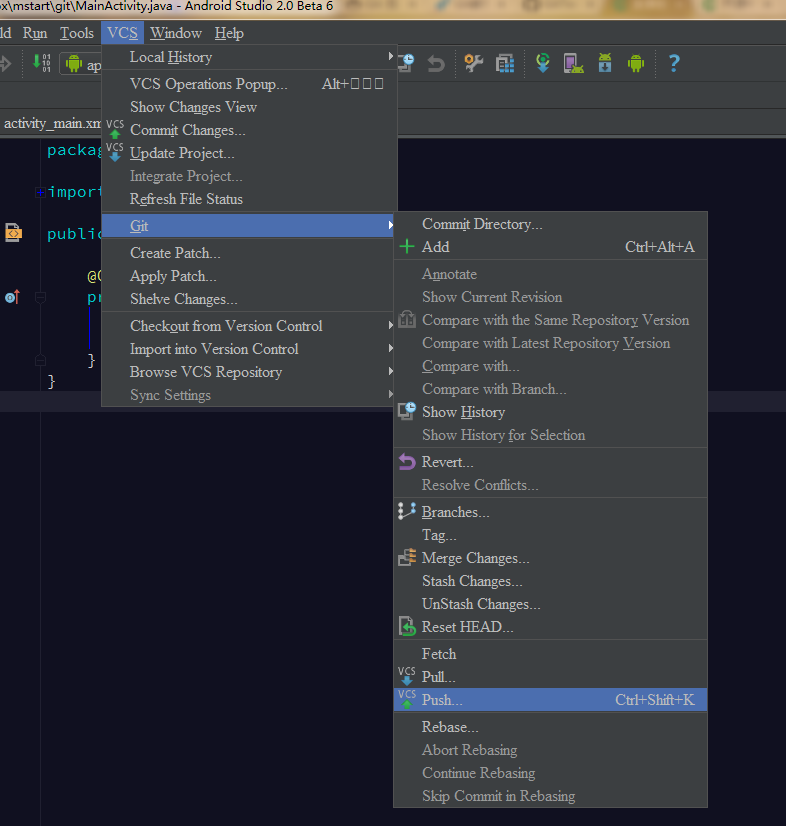Expand the Local History submenu
This screenshot has width=786, height=826.
pyautogui.click(x=249, y=57)
